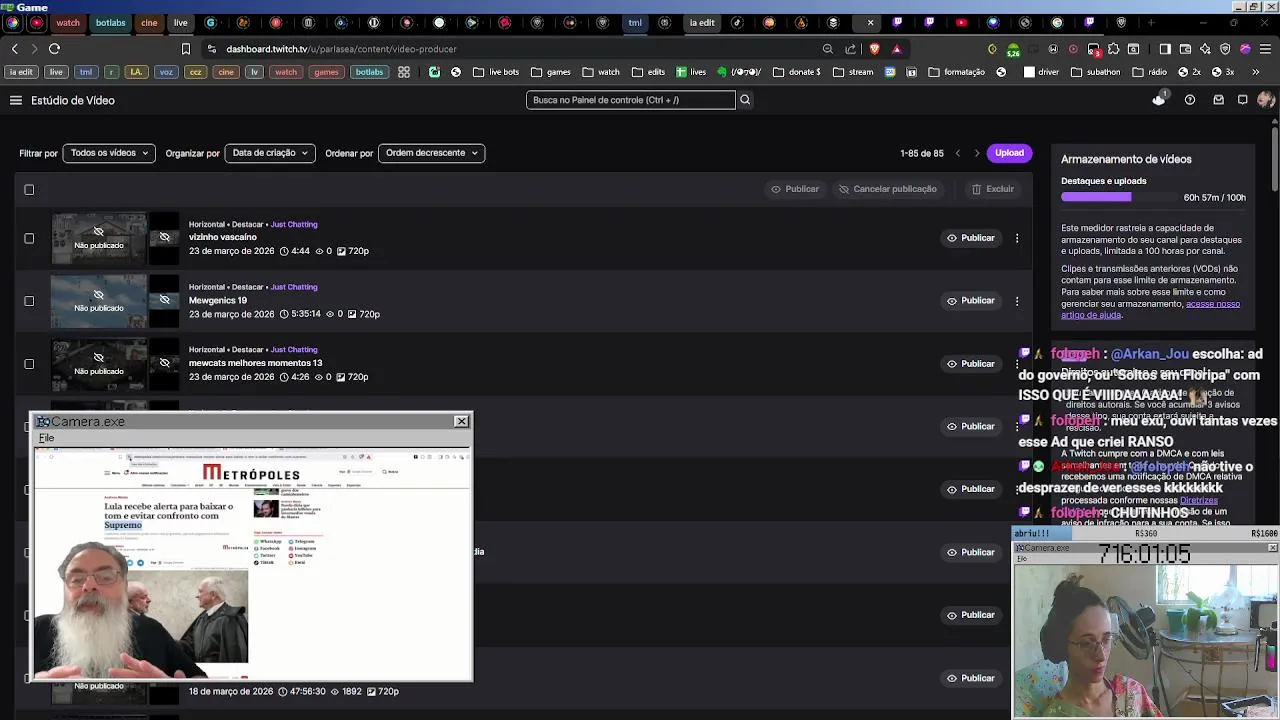Switch to the 'tml' browser tab
This screenshot has height=720, width=1280.
635,22
